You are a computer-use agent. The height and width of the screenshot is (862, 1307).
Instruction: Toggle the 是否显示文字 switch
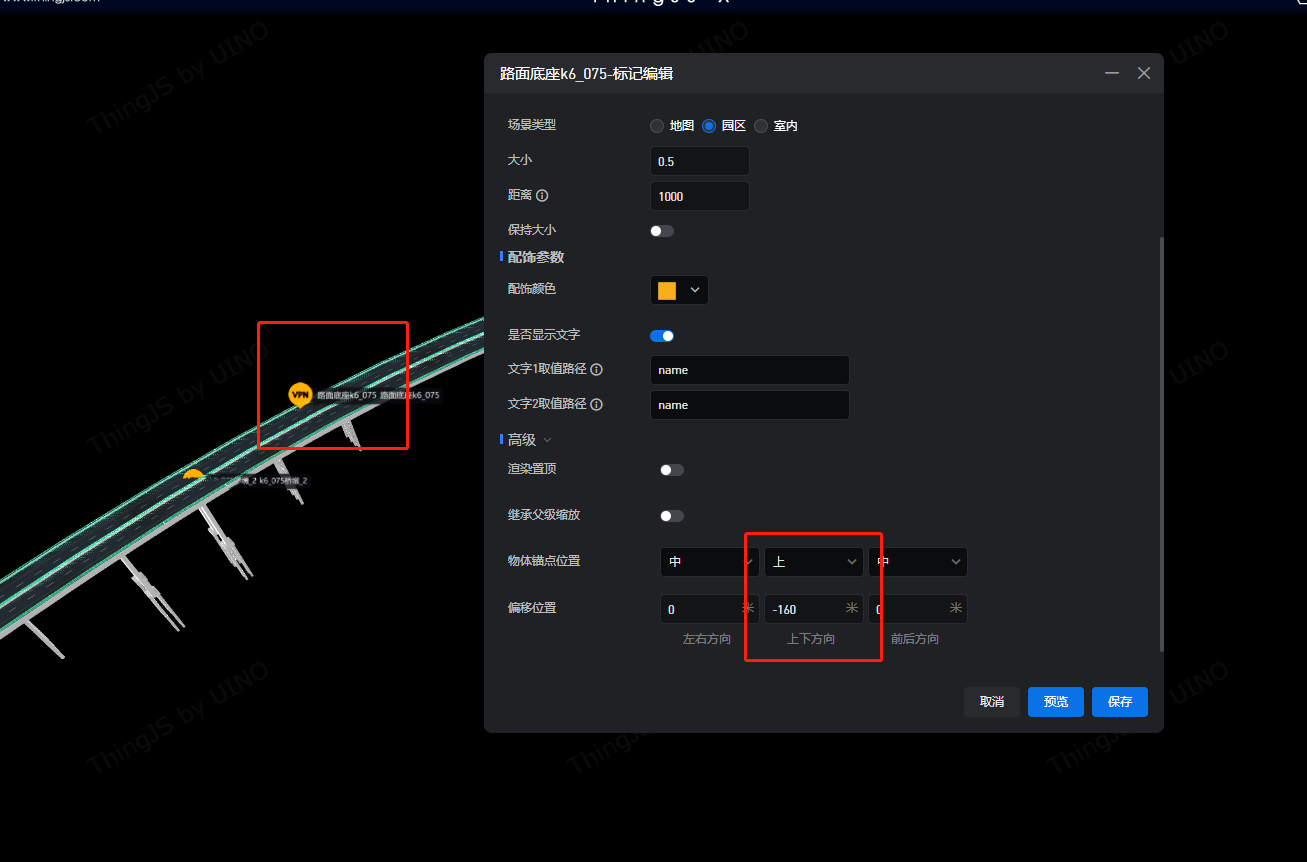662,336
